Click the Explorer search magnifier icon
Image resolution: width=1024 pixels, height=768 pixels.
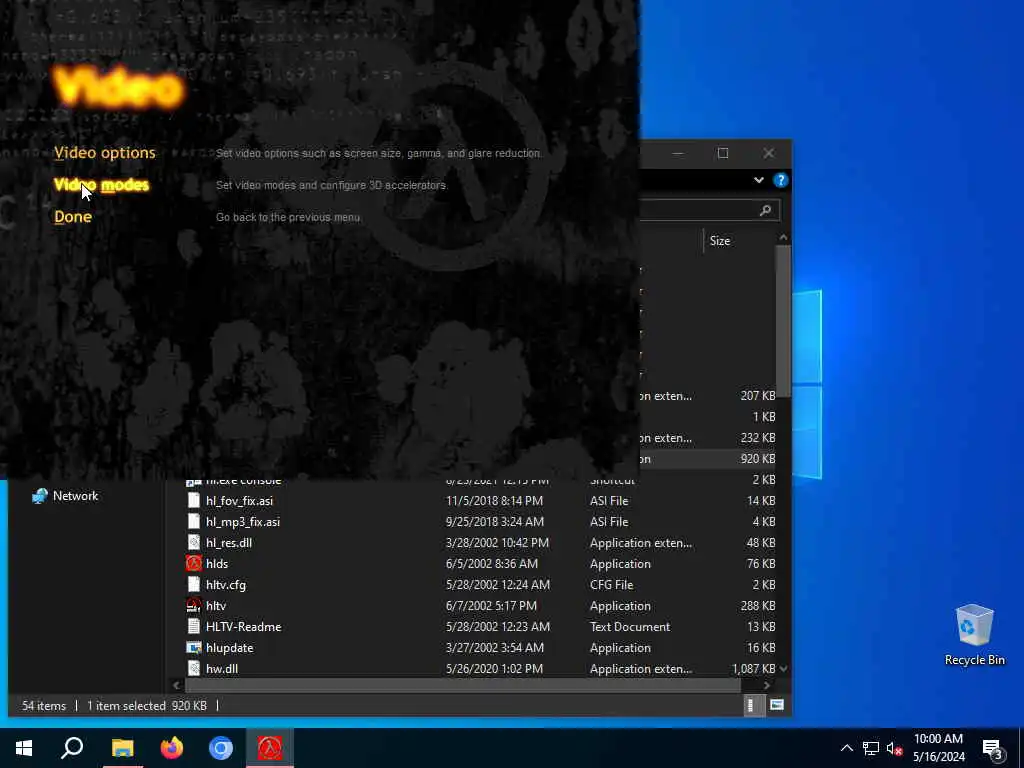[765, 210]
